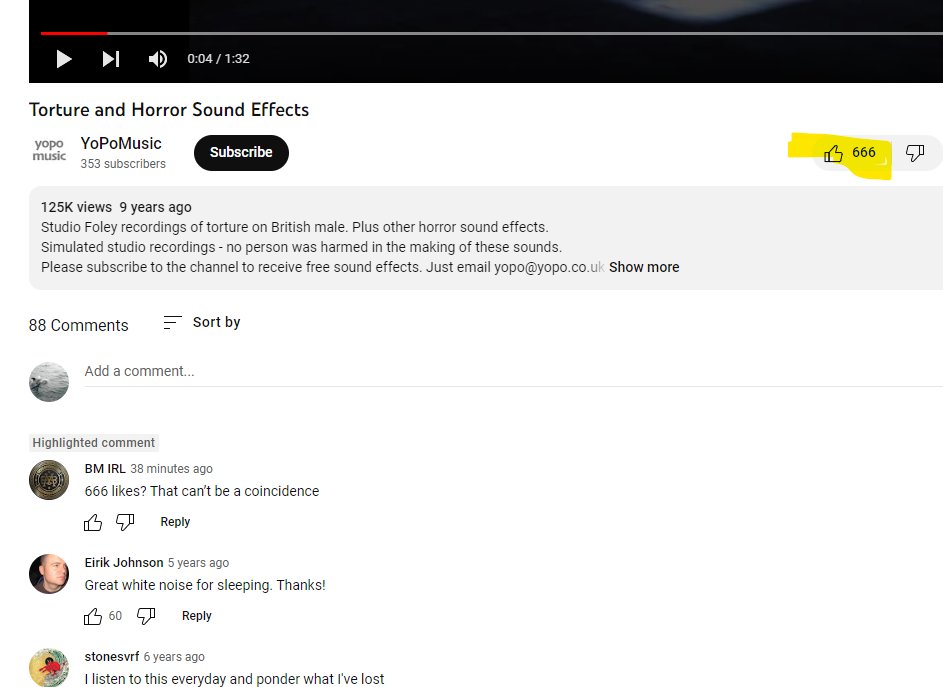This screenshot has height=687, width=943.
Task: Open YoPoMusic channel name link
Action: pos(121,143)
